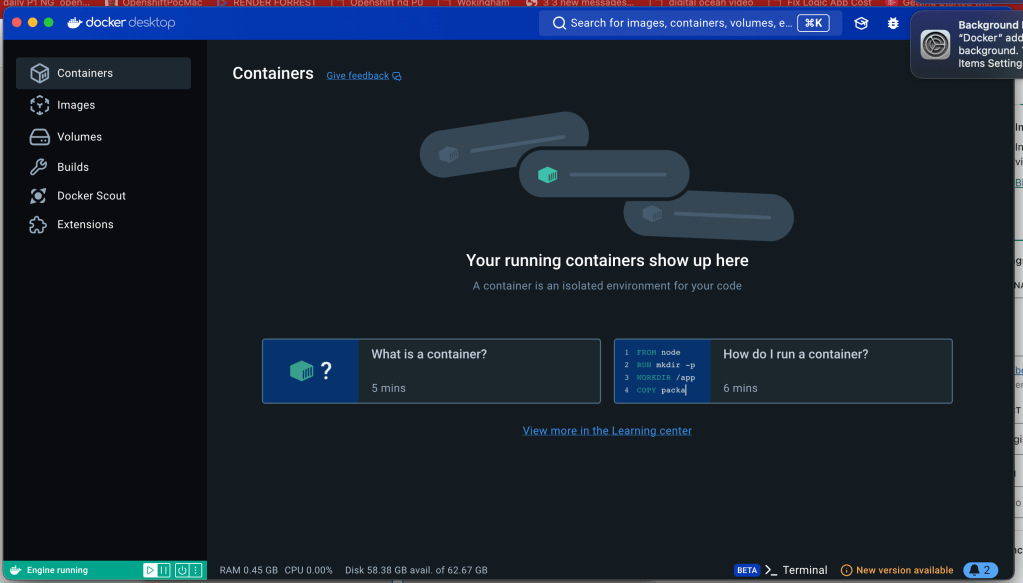
Task: Open the engine options three-dot menu
Action: [196, 570]
